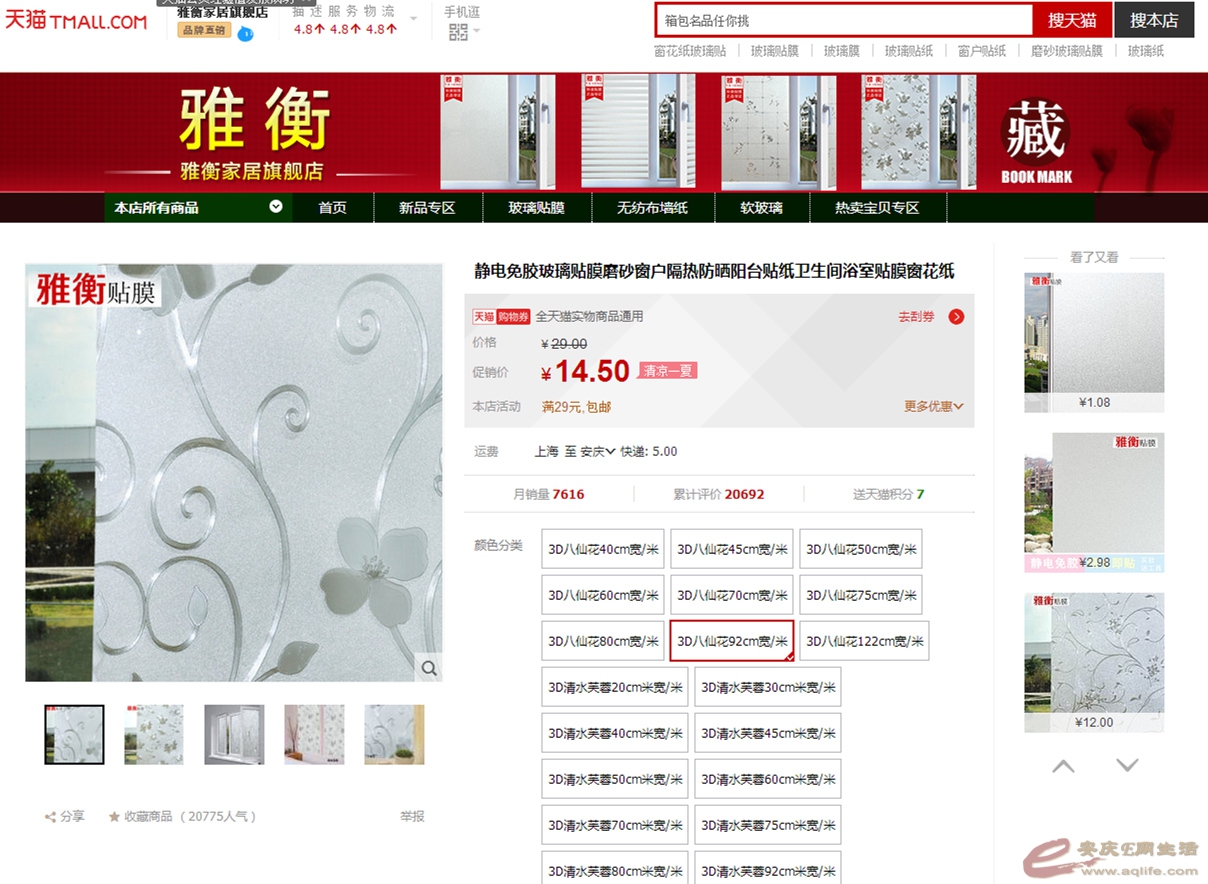Expand the 本店所有商品 dropdown
The height and width of the screenshot is (884, 1208).
pyautogui.click(x=276, y=207)
